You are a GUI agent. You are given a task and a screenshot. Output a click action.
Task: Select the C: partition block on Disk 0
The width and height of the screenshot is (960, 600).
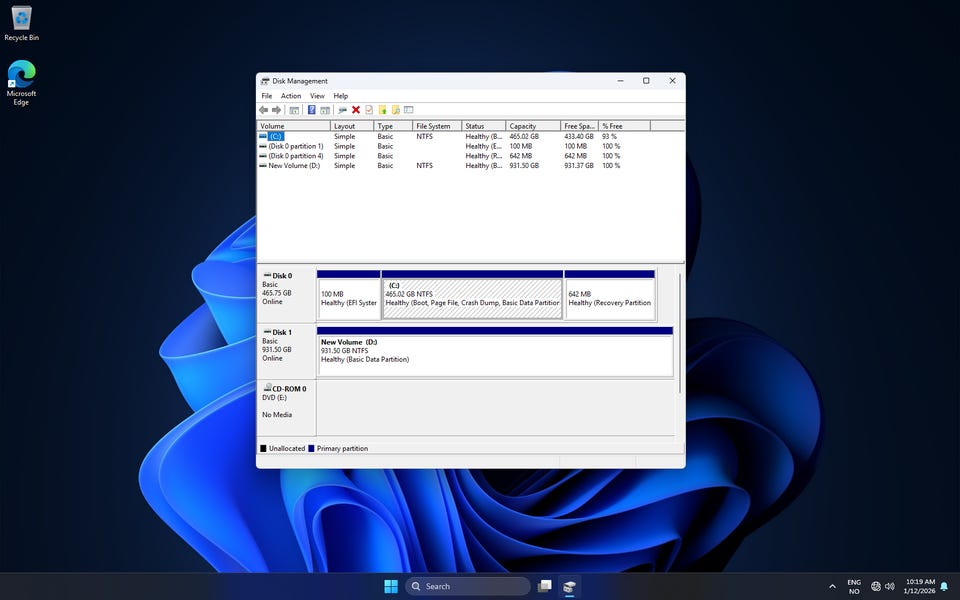point(472,298)
